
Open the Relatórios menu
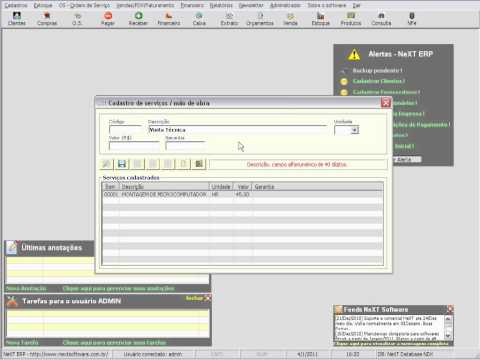(221, 5)
